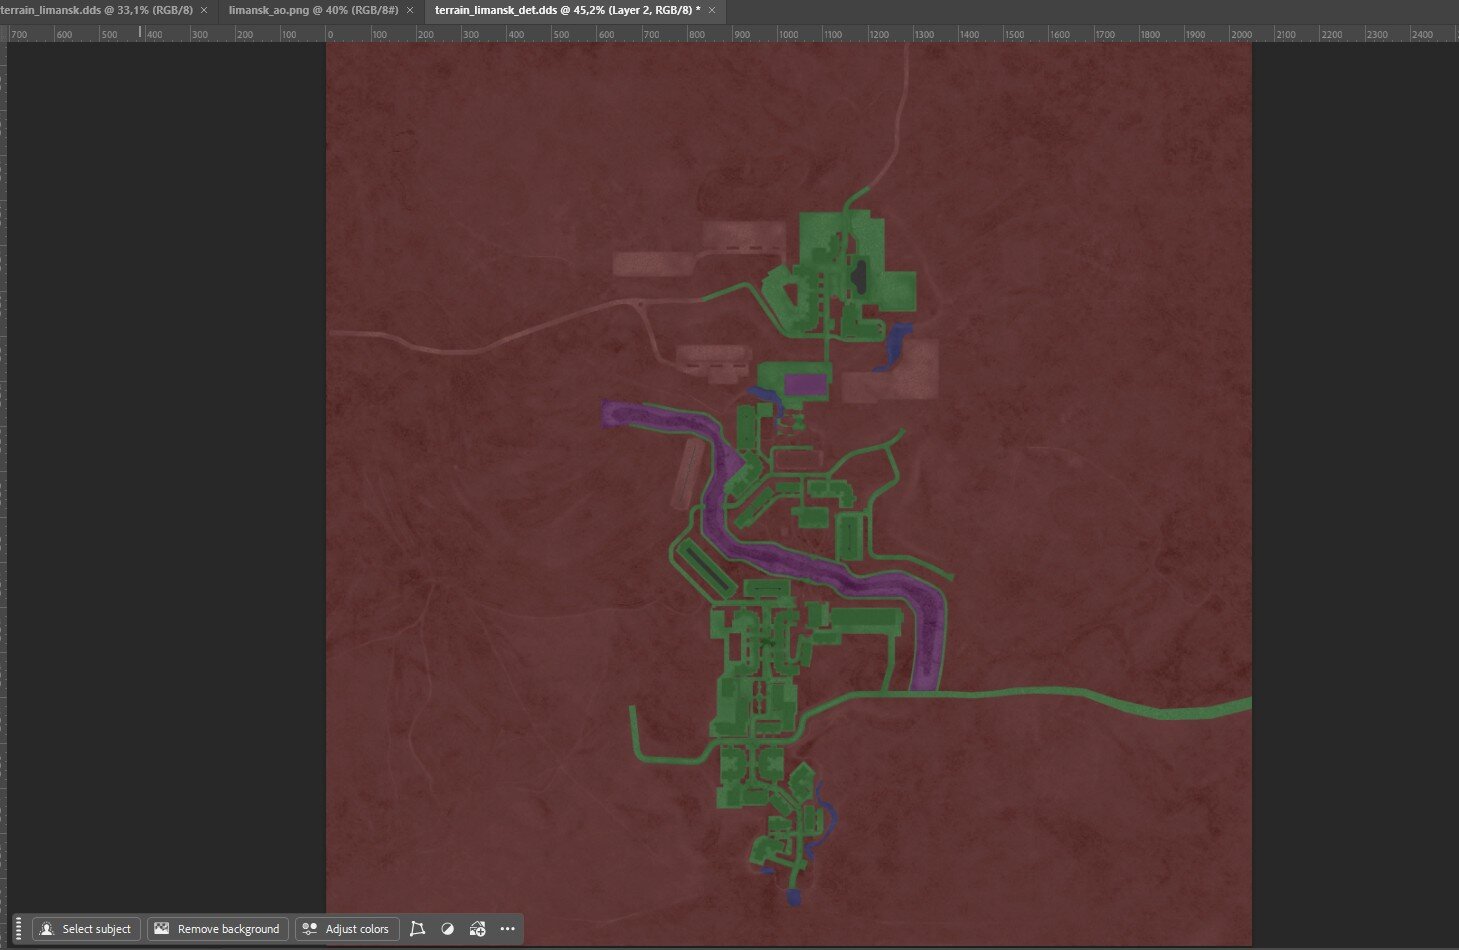This screenshot has height=950, width=1459.
Task: Close the terrain_limansk.dds tab
Action: coord(204,10)
